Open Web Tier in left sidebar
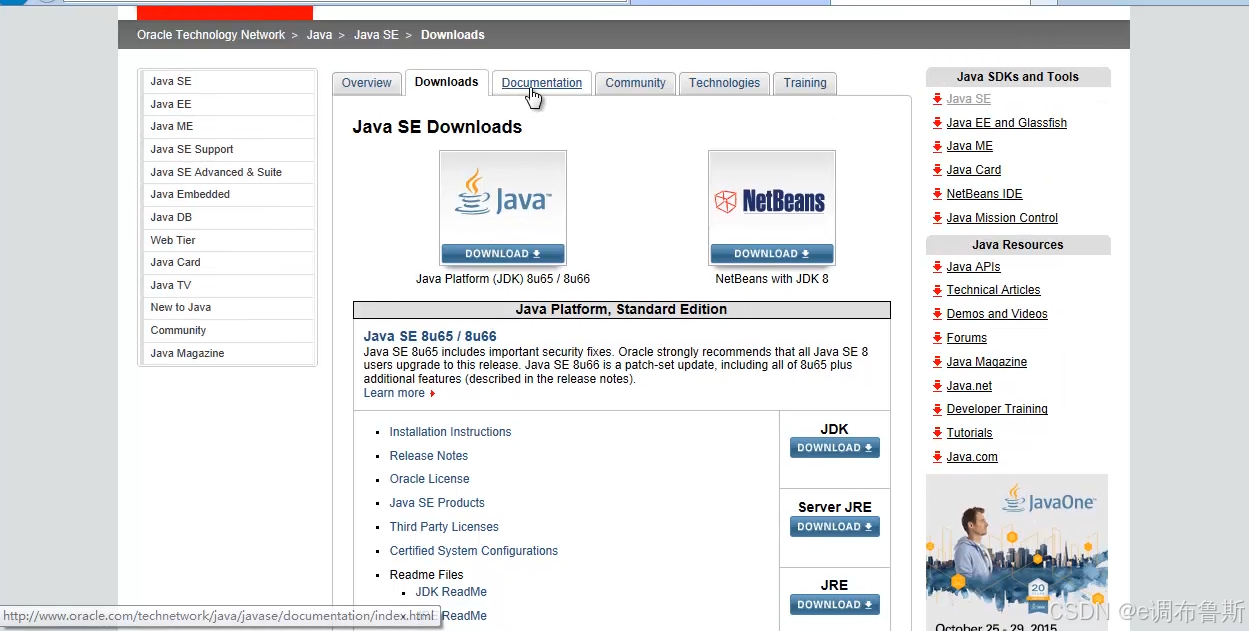This screenshot has width=1249, height=631. coord(229,240)
